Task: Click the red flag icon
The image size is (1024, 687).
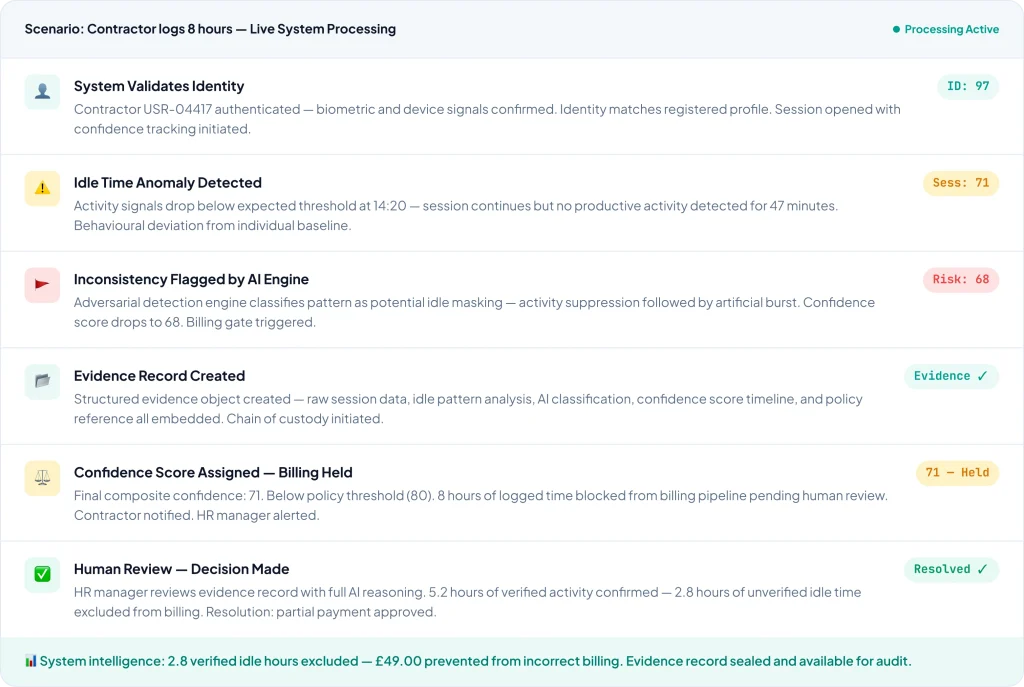Action: [x=42, y=285]
